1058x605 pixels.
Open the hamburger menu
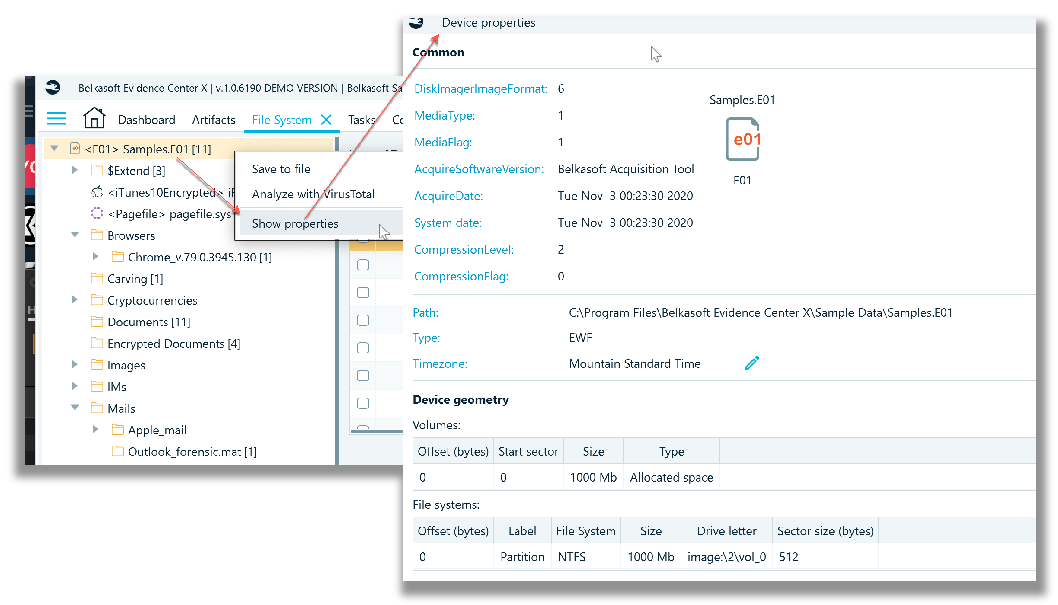pos(57,119)
